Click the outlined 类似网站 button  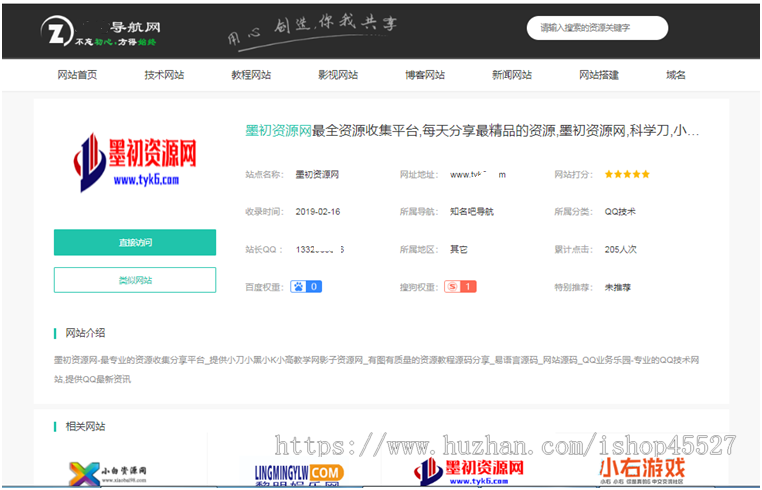(x=135, y=280)
